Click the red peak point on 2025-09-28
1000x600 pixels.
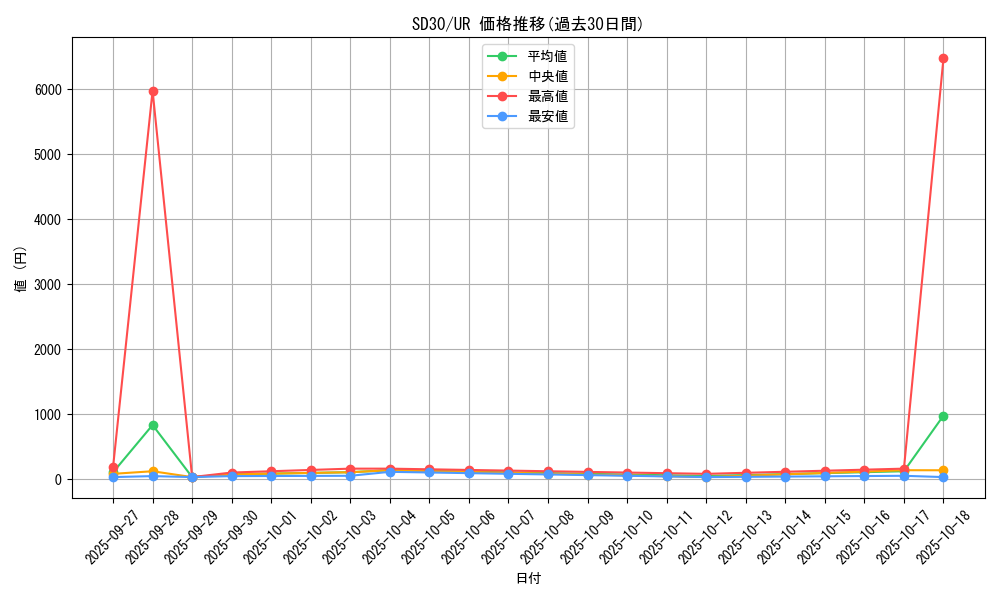pyautogui.click(x=153, y=90)
